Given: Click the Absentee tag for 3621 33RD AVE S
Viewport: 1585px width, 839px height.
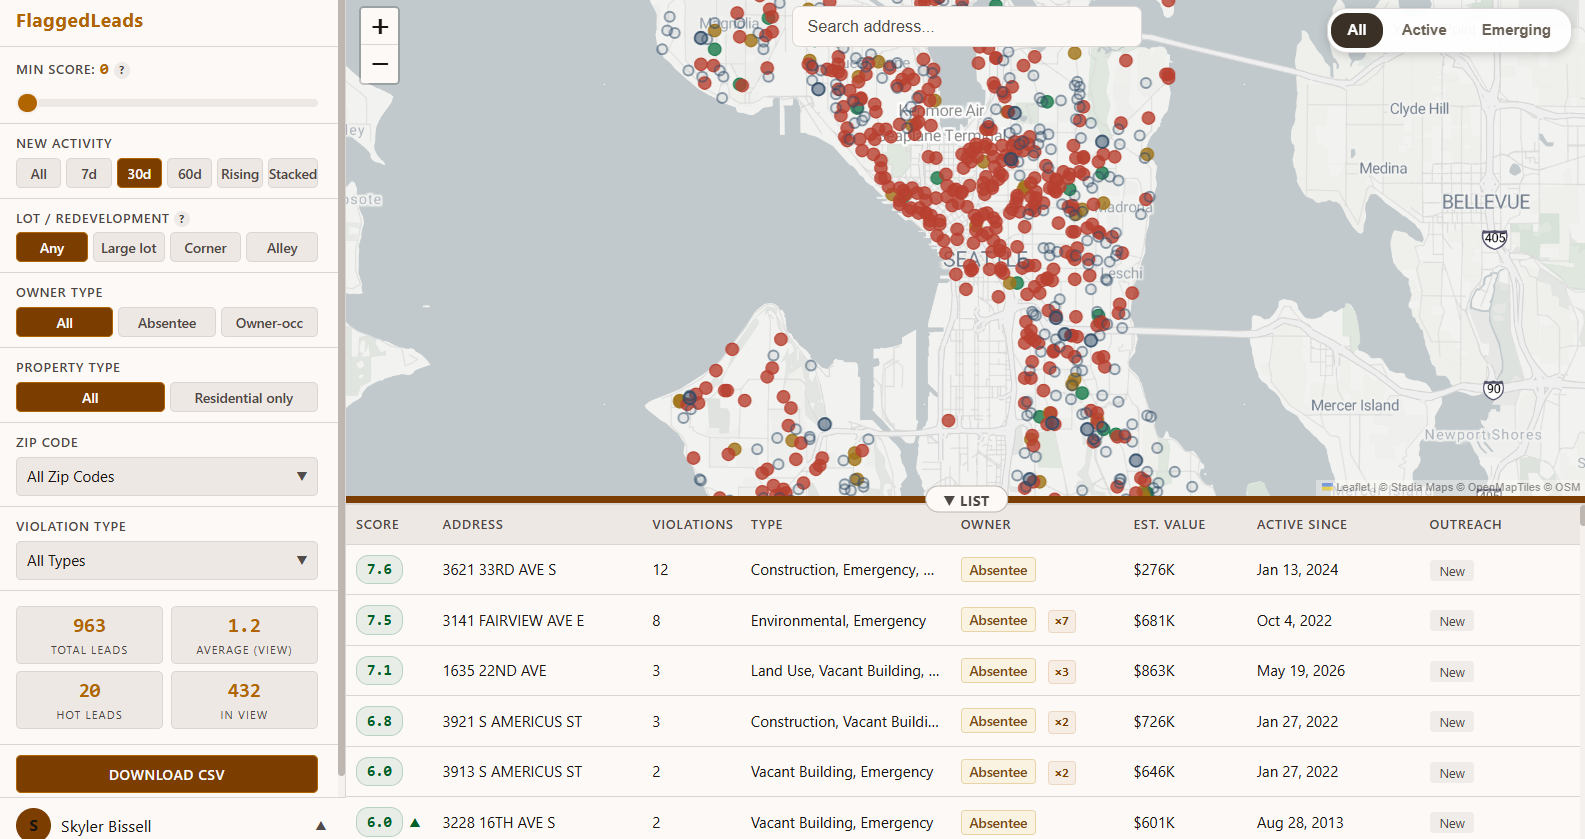Looking at the screenshot, I should click(998, 570).
